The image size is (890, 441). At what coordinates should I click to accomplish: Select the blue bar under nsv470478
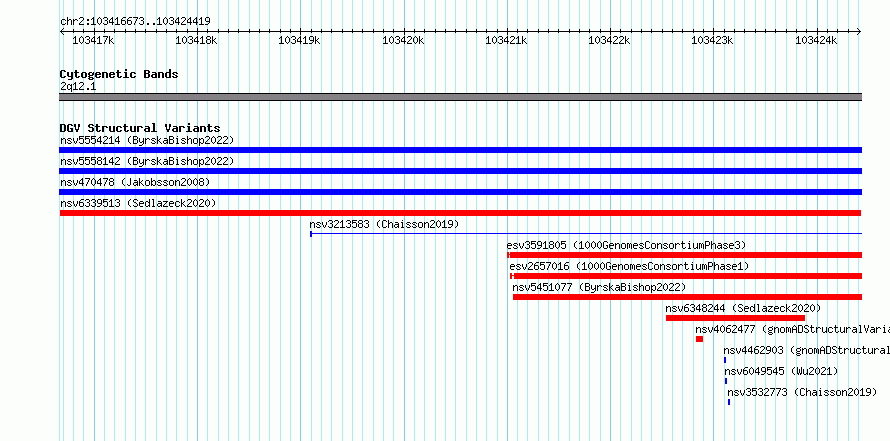tap(460, 192)
